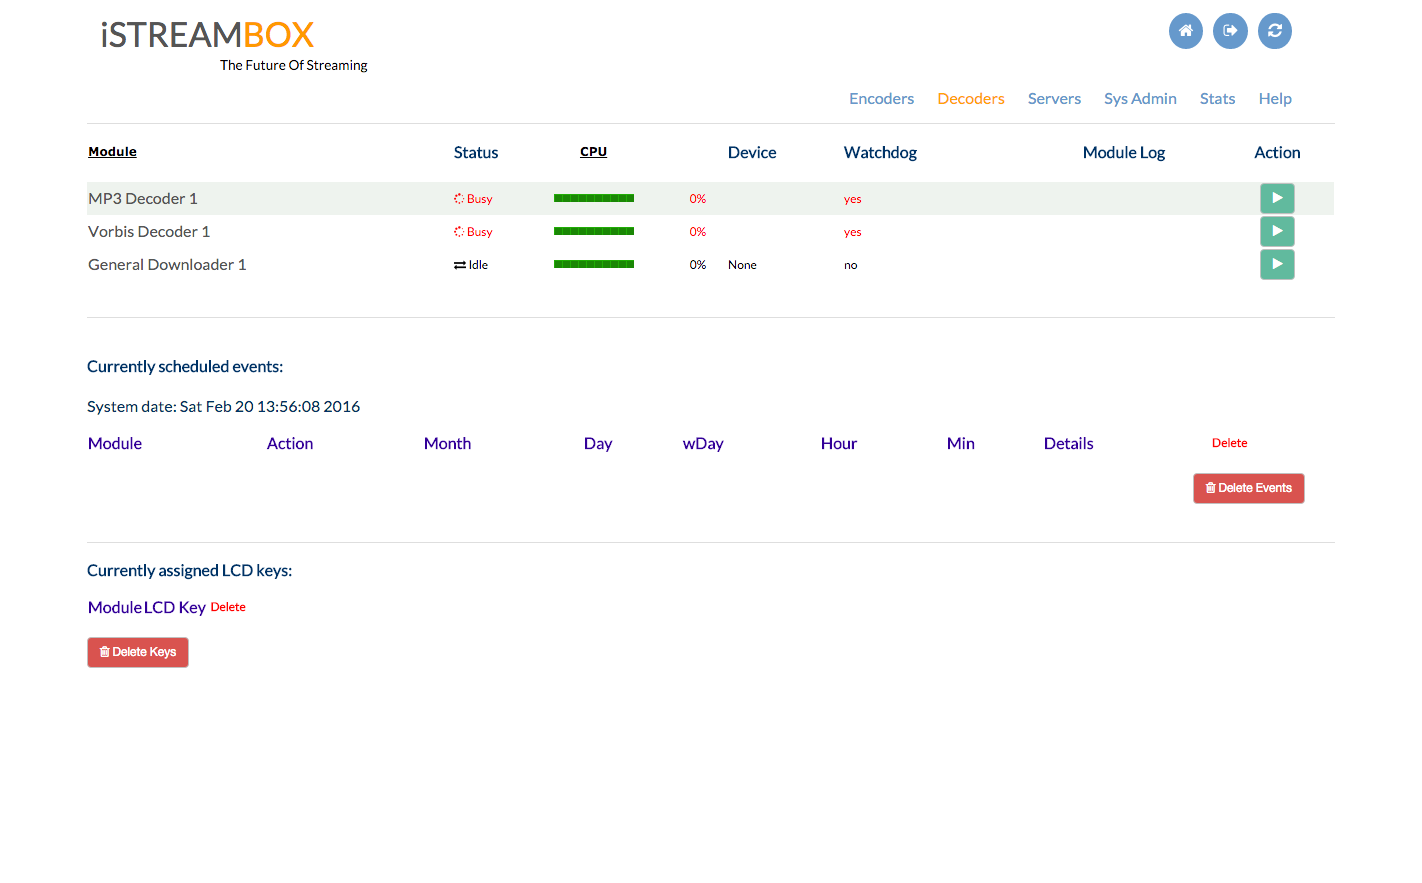The width and height of the screenshot is (1422, 883).
Task: Open the Servers section
Action: pos(1054,98)
